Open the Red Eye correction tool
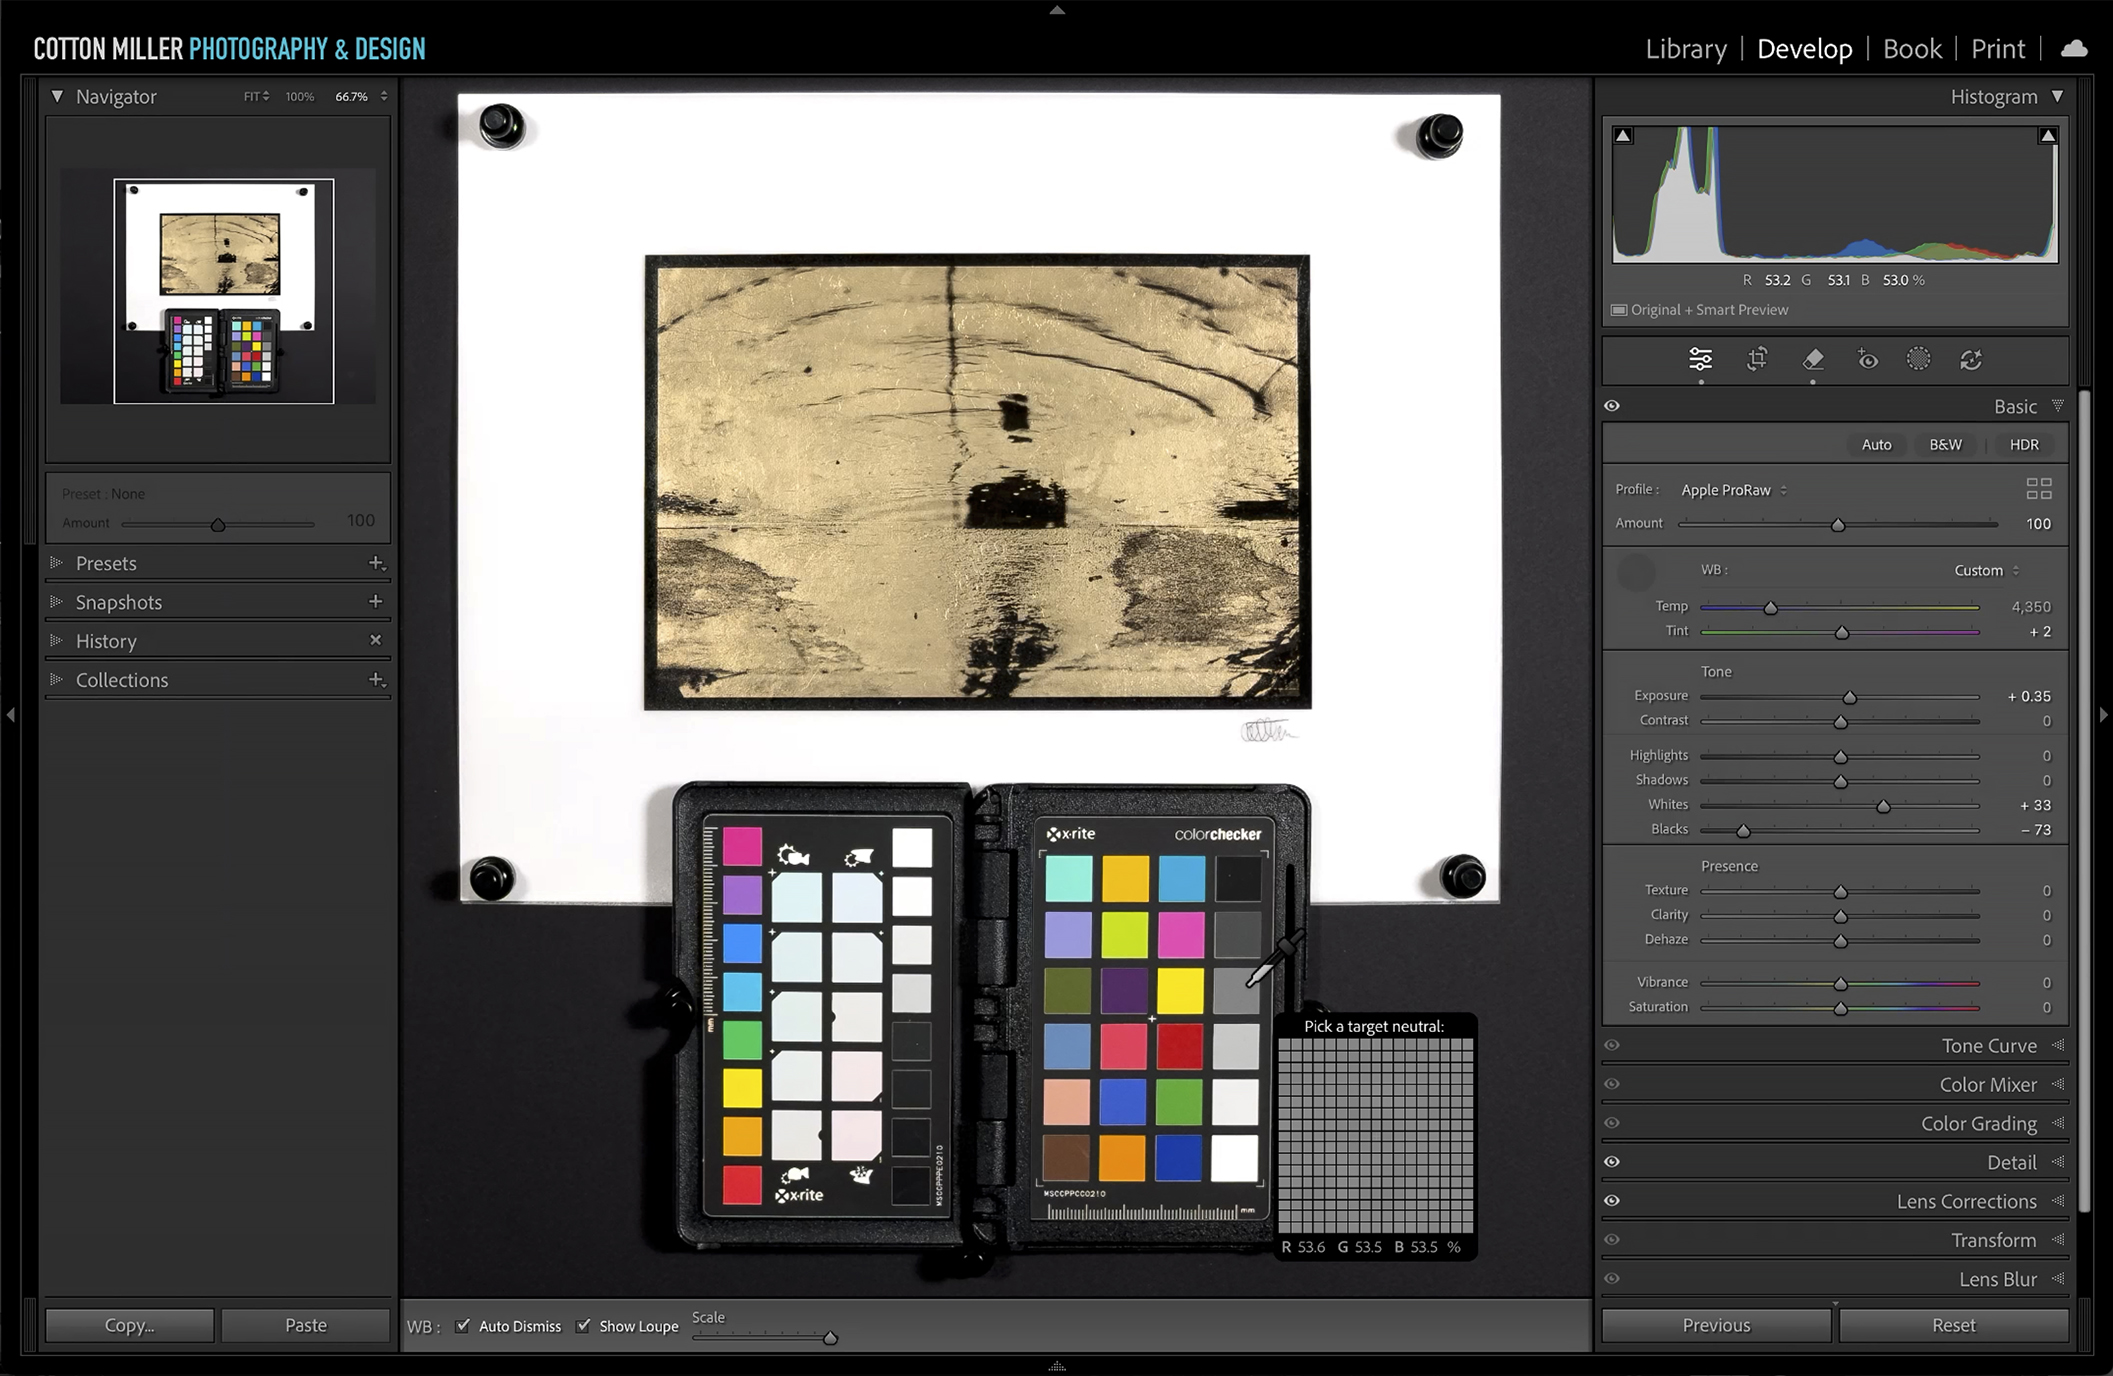Viewport: 2113px width, 1376px height. pyautogui.click(x=1867, y=360)
